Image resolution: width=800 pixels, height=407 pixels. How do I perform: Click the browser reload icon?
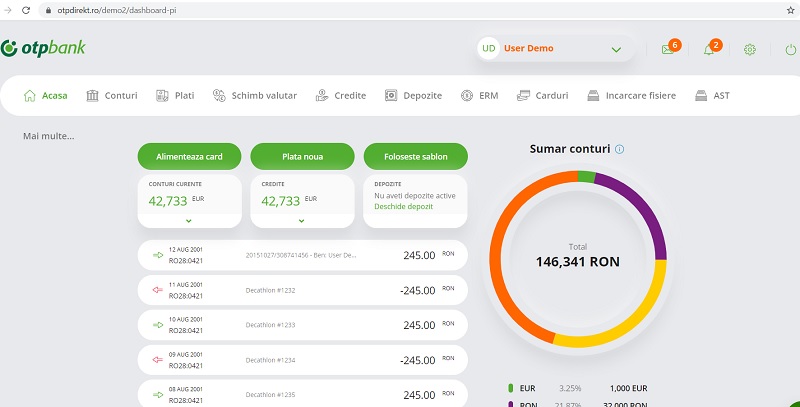coord(26,10)
